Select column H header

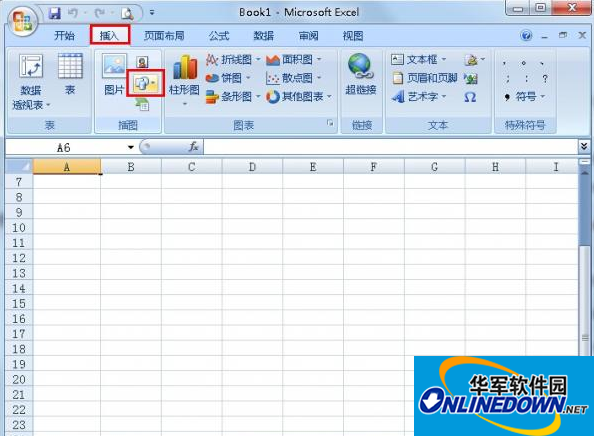point(495,167)
